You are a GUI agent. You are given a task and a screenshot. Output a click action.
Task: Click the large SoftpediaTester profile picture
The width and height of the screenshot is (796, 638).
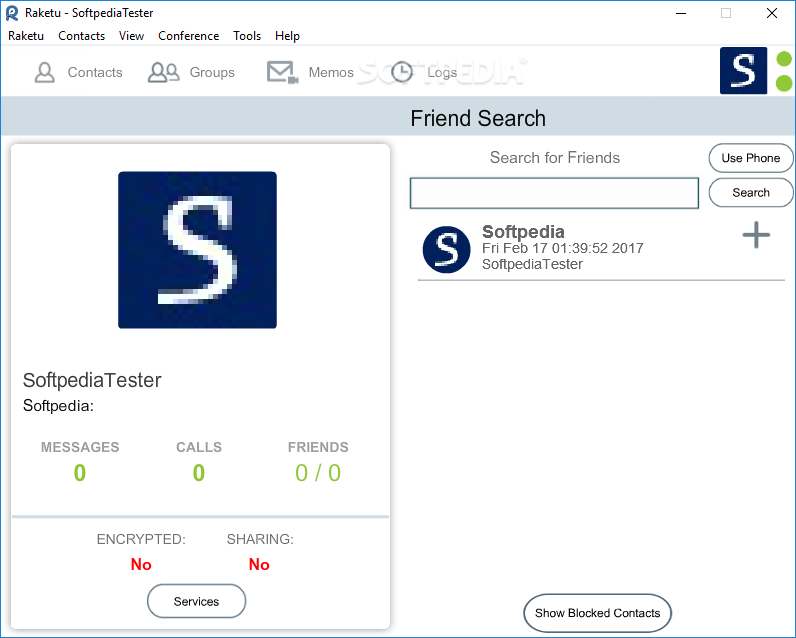(197, 250)
